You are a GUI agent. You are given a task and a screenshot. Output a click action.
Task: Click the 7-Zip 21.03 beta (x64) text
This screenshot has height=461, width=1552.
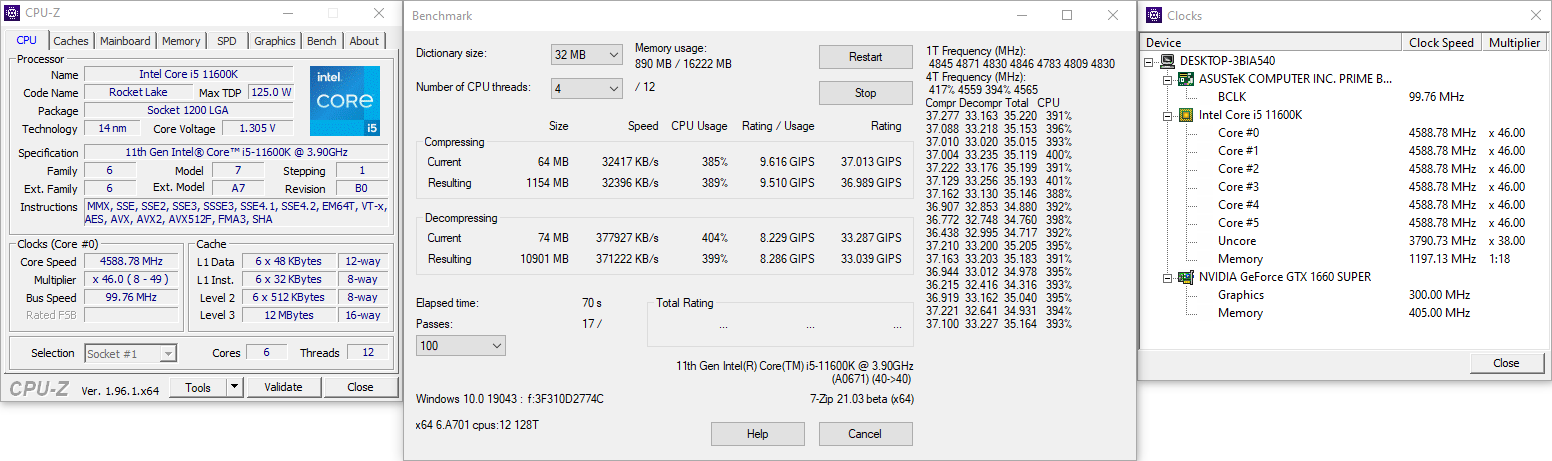[x=861, y=400]
